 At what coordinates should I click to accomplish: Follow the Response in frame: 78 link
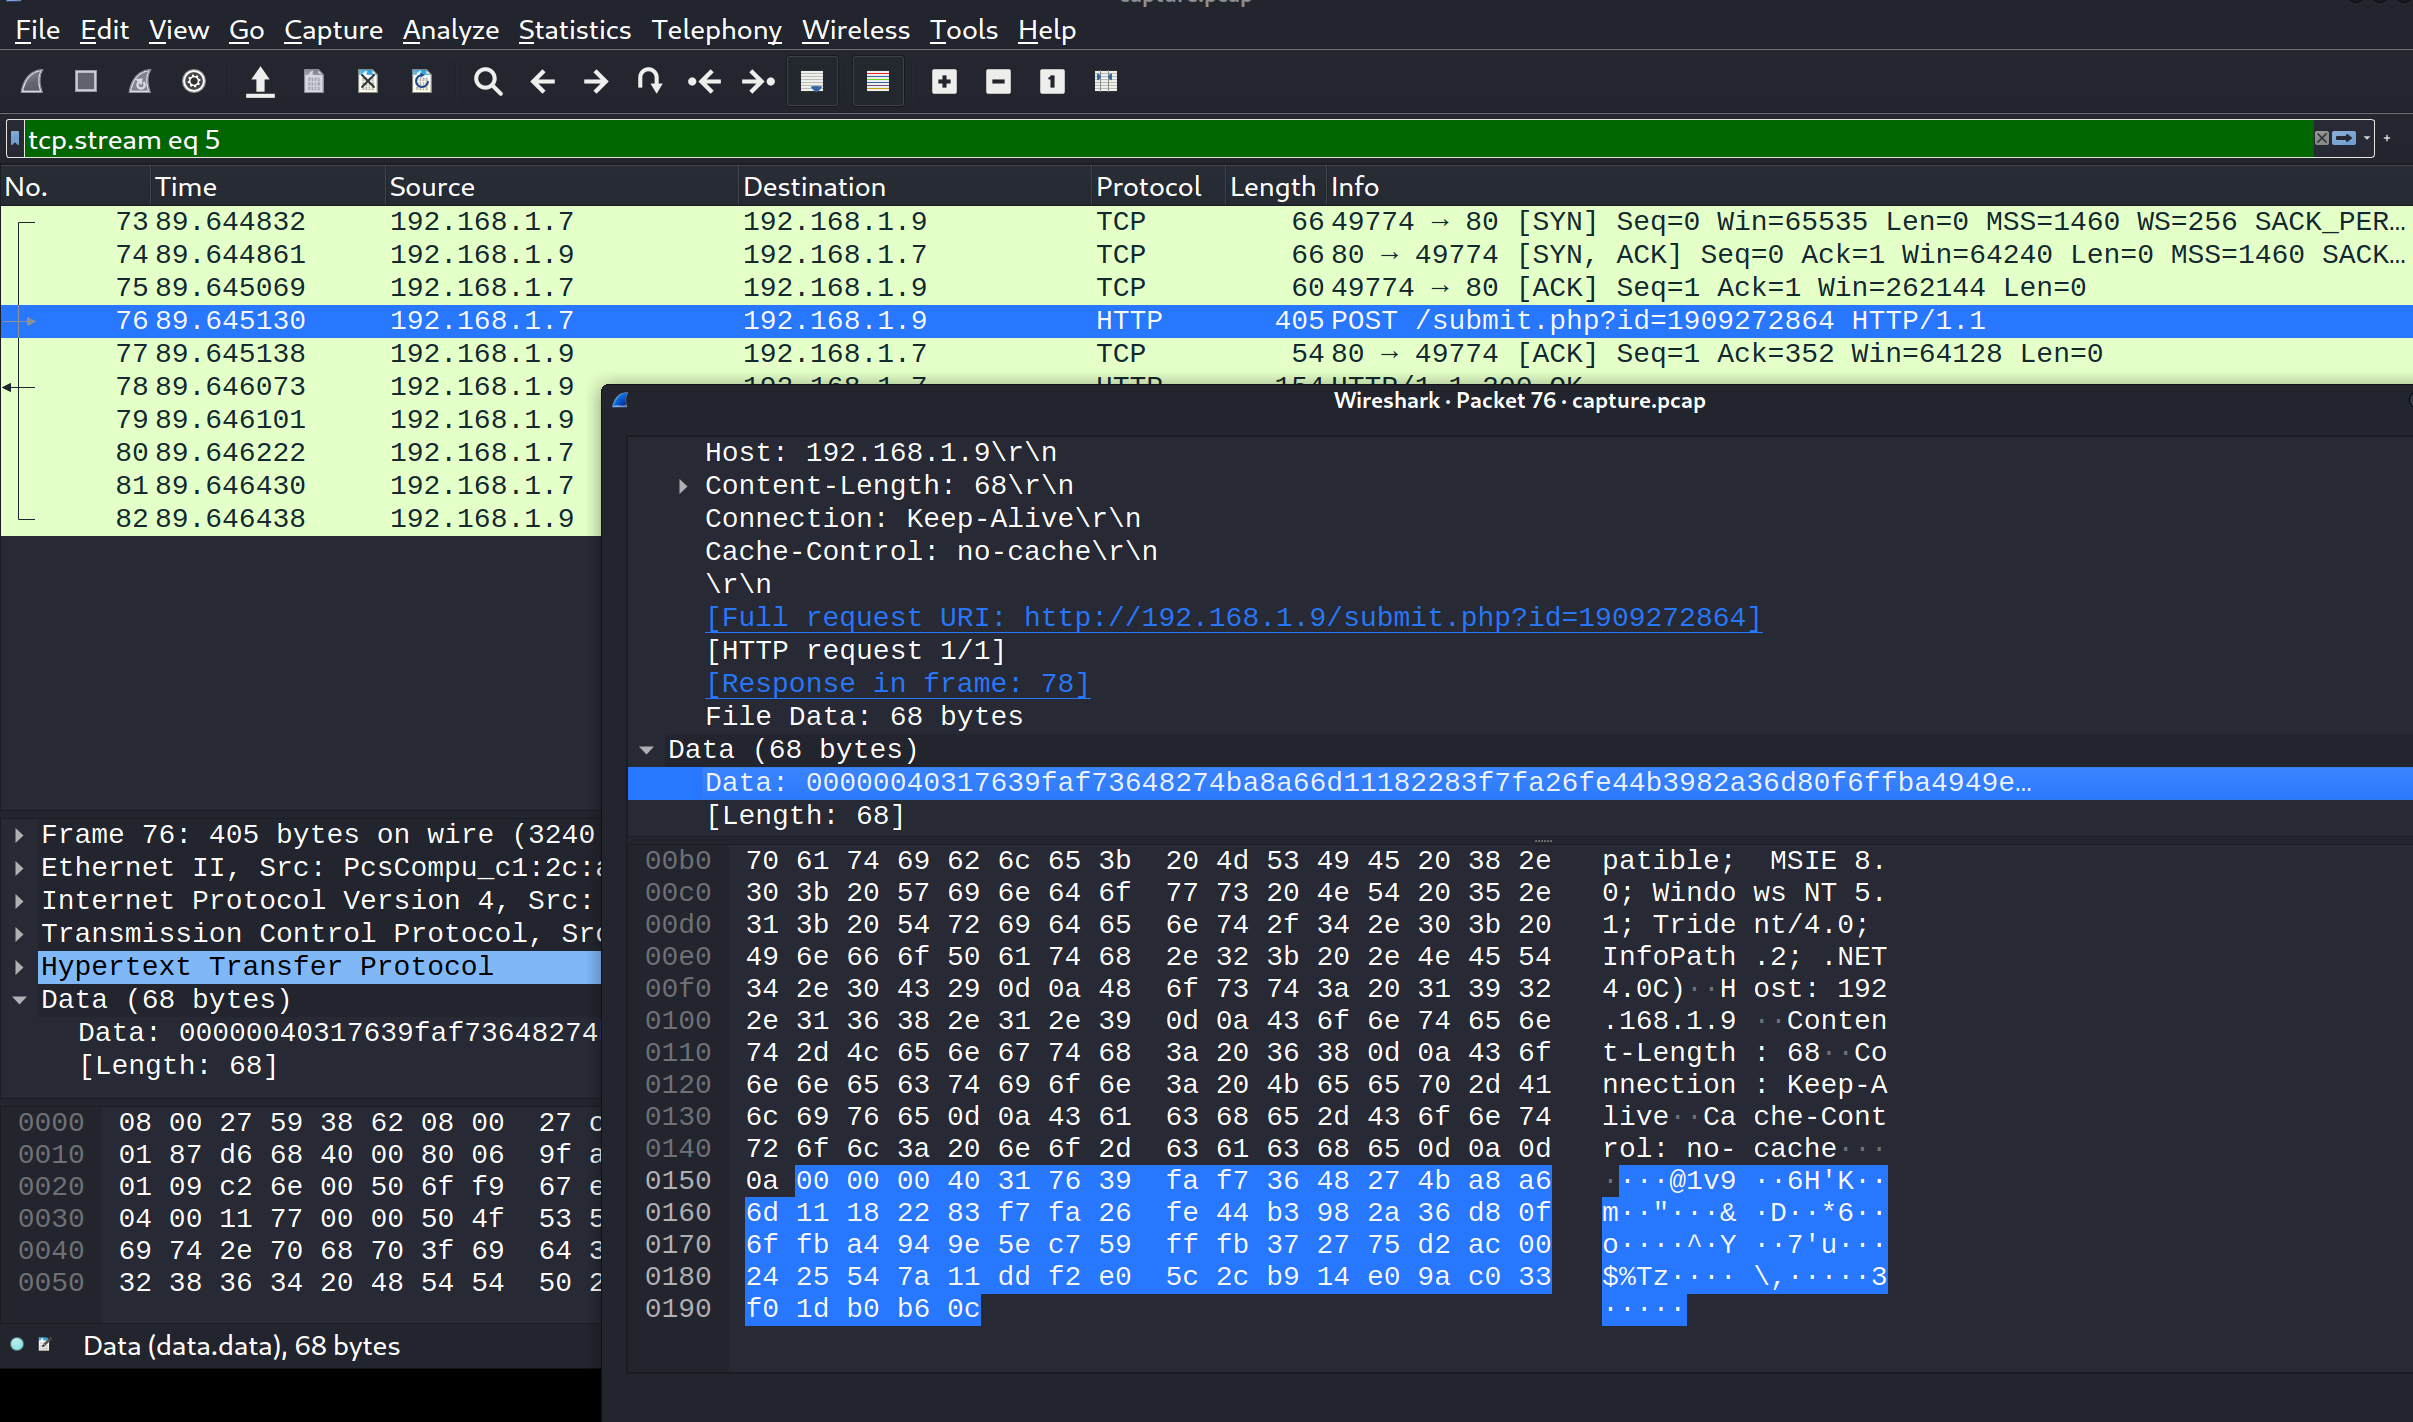(x=897, y=684)
